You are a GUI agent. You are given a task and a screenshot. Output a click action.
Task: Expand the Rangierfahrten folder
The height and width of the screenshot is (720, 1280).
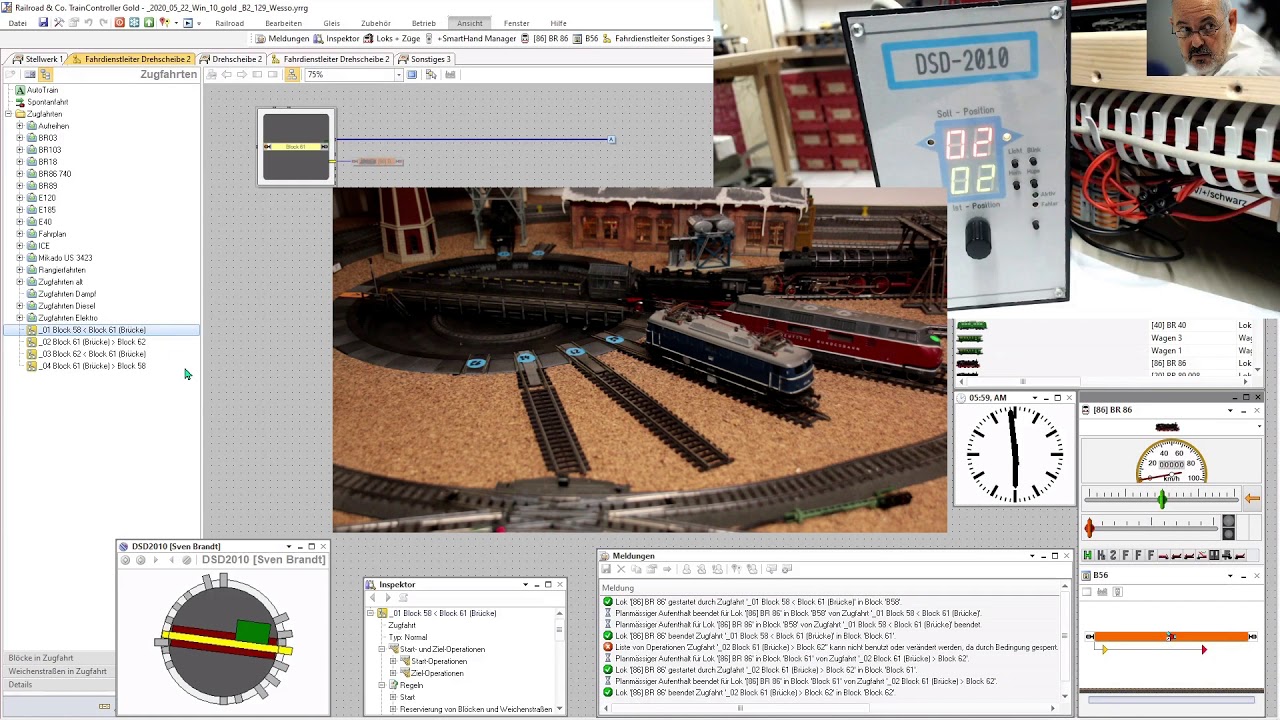pos(19,270)
